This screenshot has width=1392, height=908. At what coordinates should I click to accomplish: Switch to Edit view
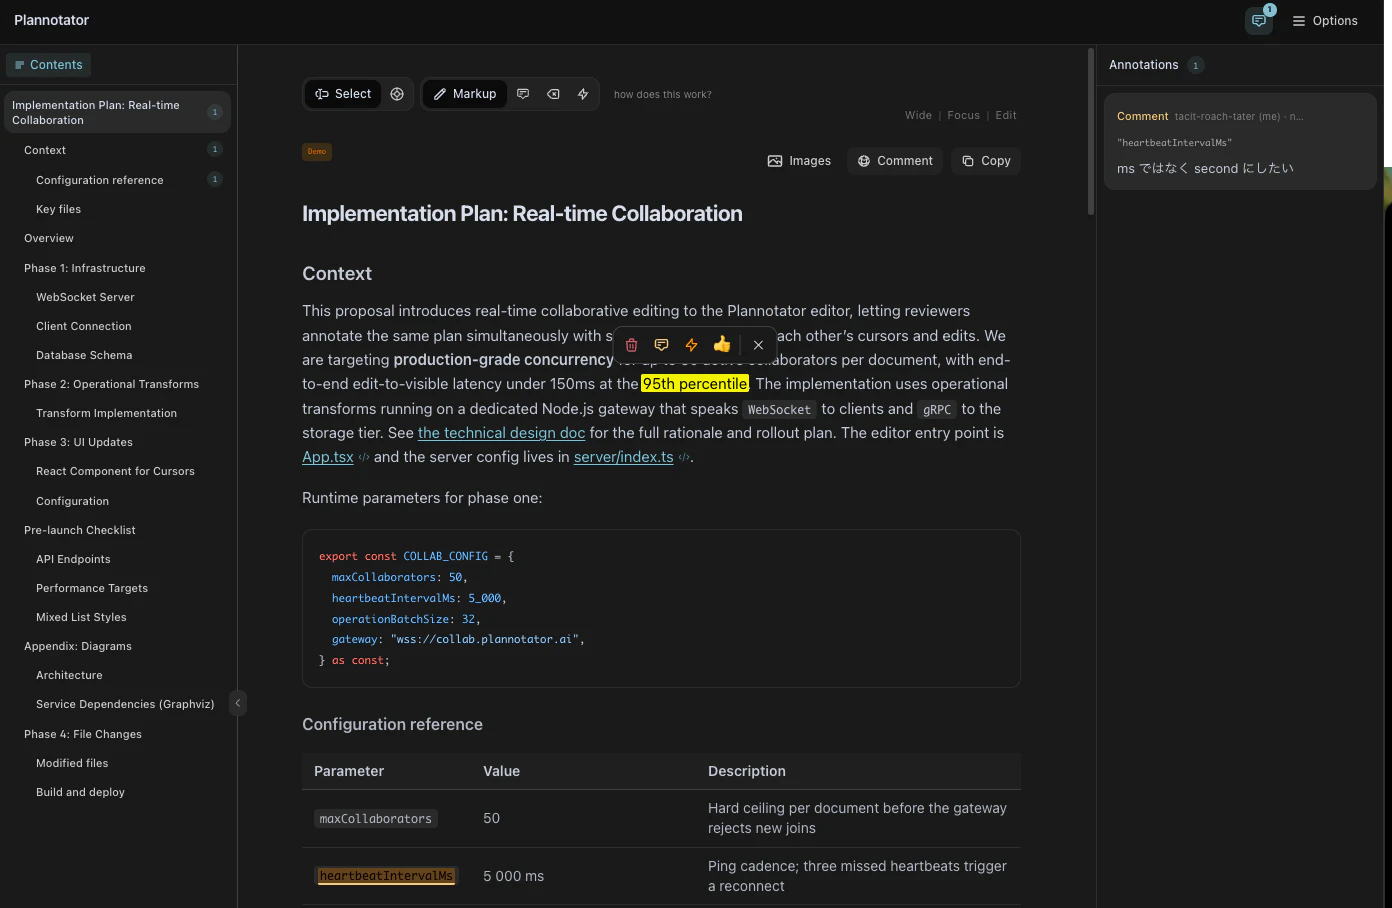(1006, 115)
